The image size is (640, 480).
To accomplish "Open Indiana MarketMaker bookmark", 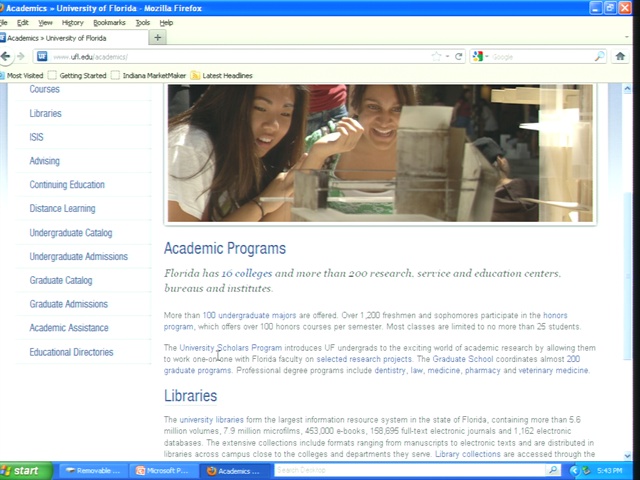I will tap(149, 76).
